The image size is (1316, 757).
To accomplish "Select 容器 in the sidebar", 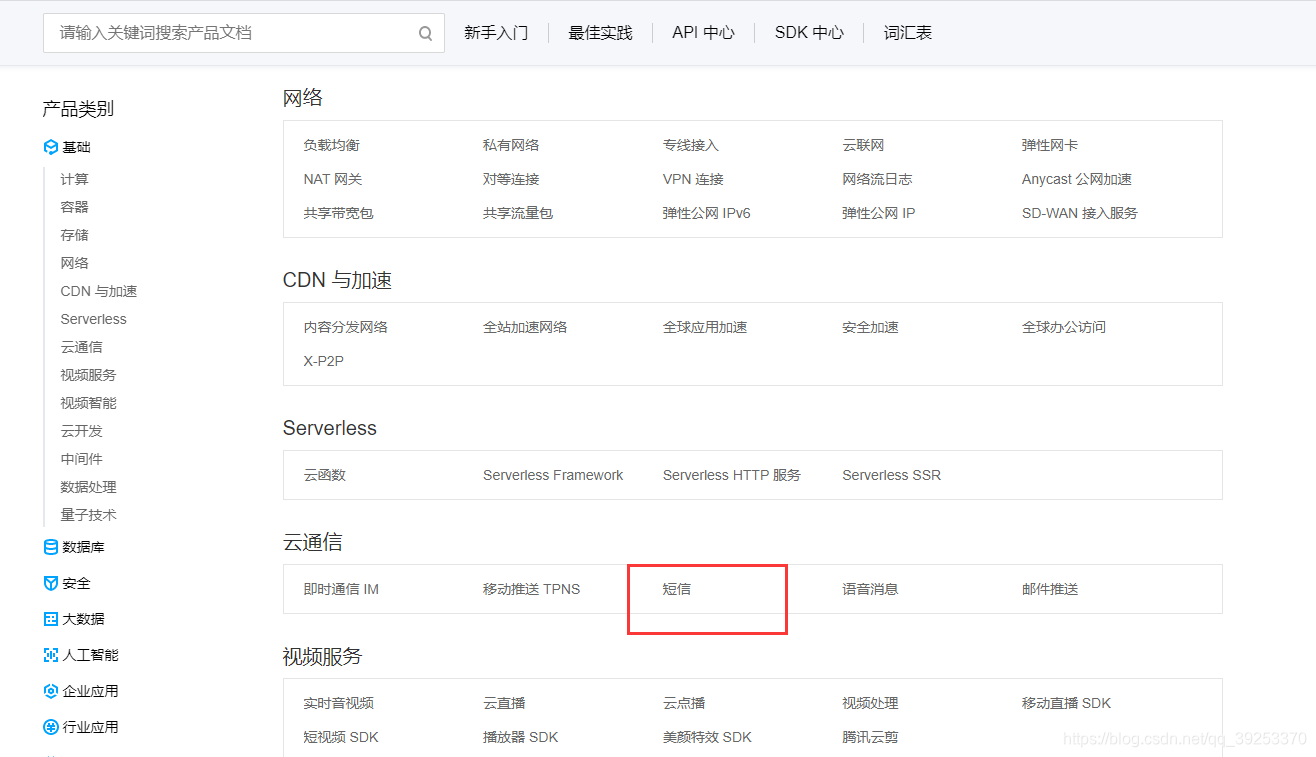I will coord(74,207).
